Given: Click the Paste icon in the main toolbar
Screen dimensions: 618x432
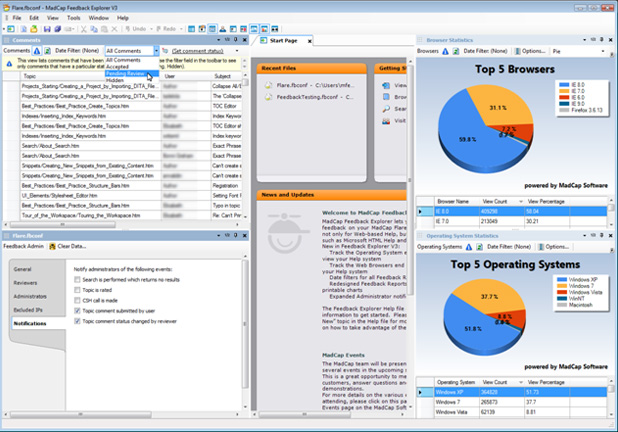Looking at the screenshot, I should tap(104, 29).
